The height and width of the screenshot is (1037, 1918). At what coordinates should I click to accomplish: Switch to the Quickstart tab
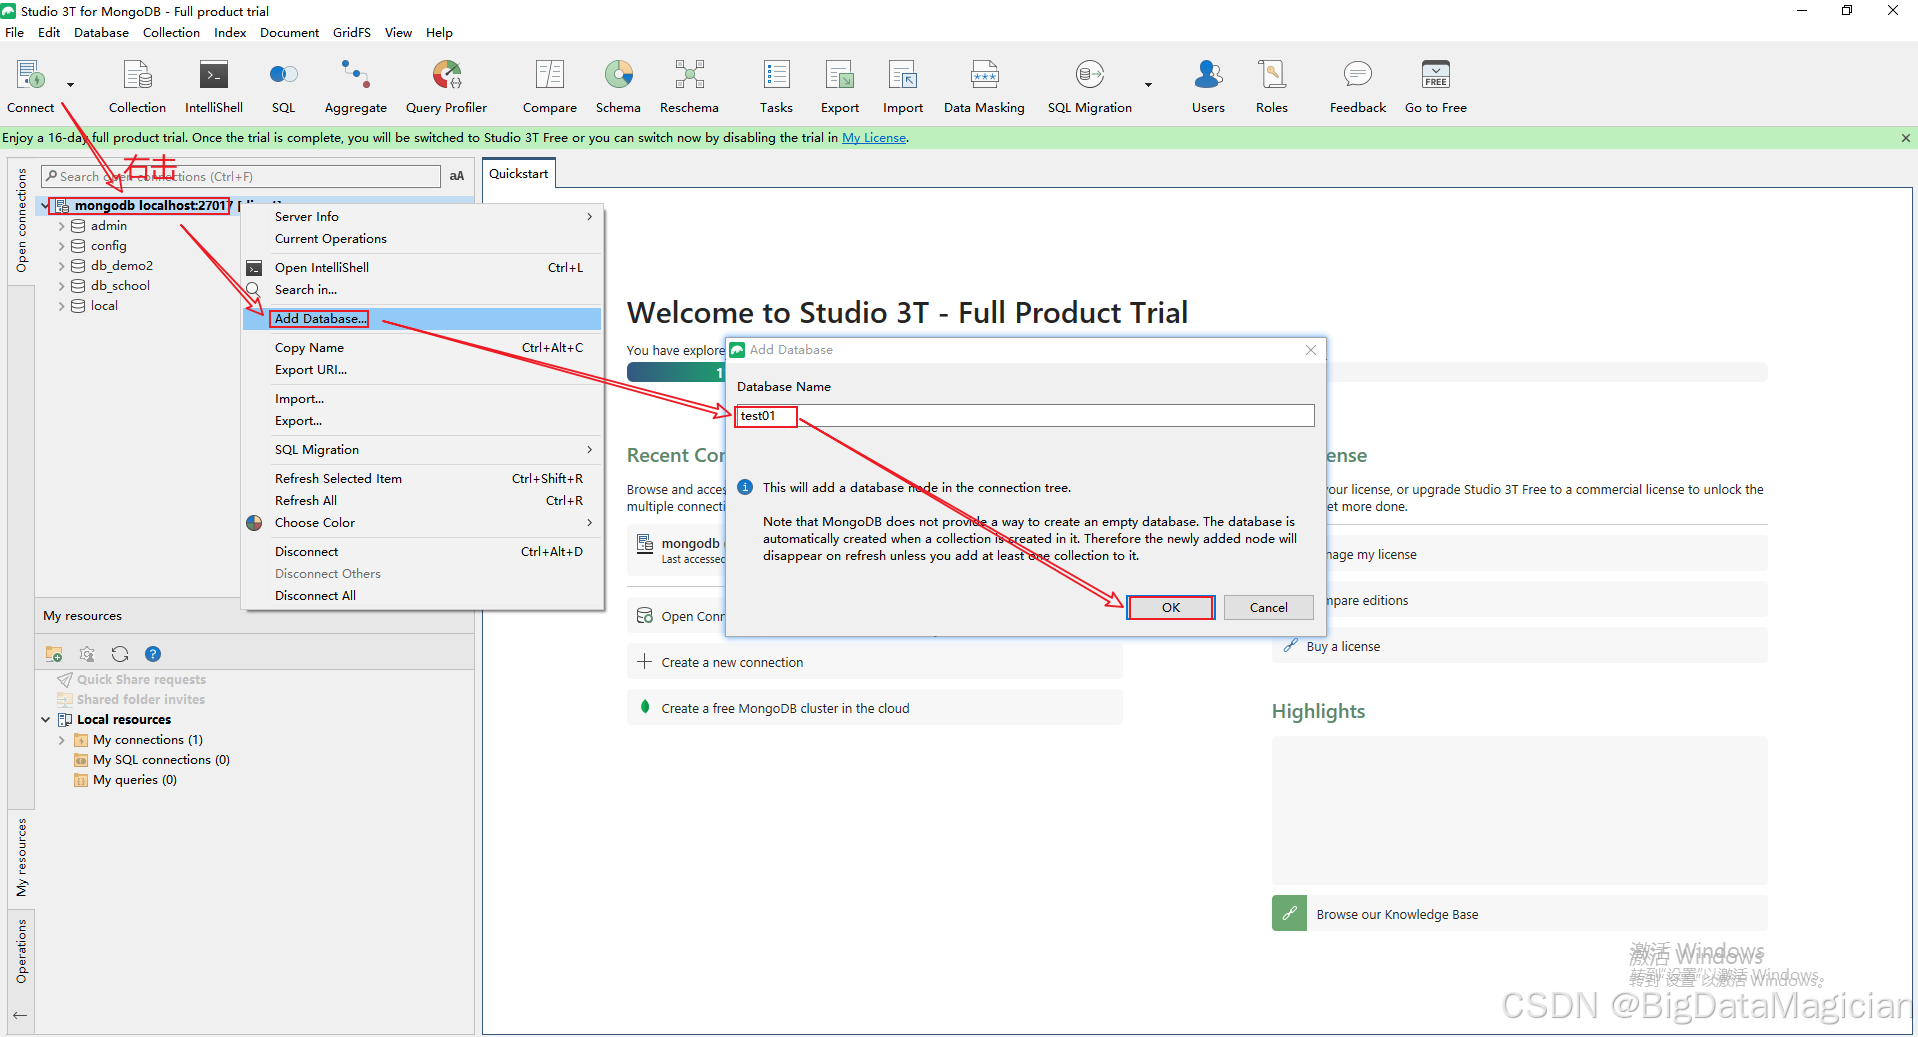click(x=519, y=174)
